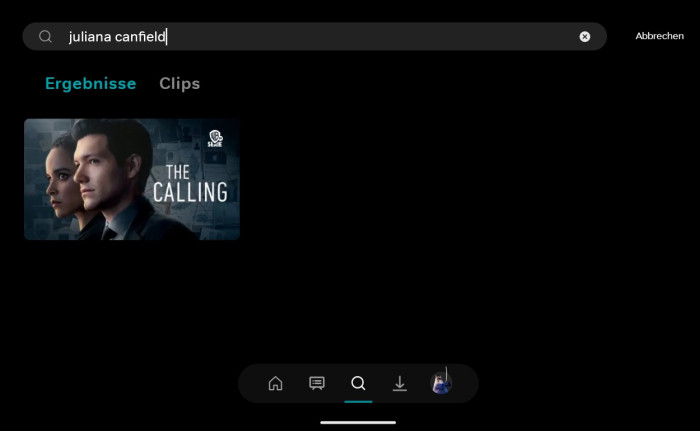Tap the white home indicator bar
Screen dimensions: 700x431
pos(358,421)
